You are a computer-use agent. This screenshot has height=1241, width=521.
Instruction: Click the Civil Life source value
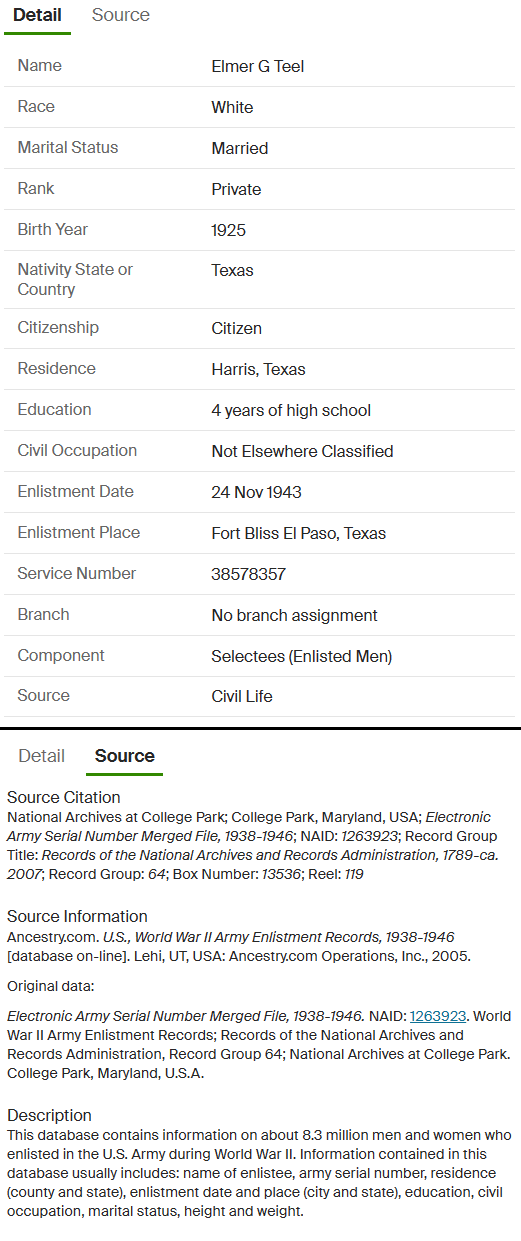click(x=242, y=696)
